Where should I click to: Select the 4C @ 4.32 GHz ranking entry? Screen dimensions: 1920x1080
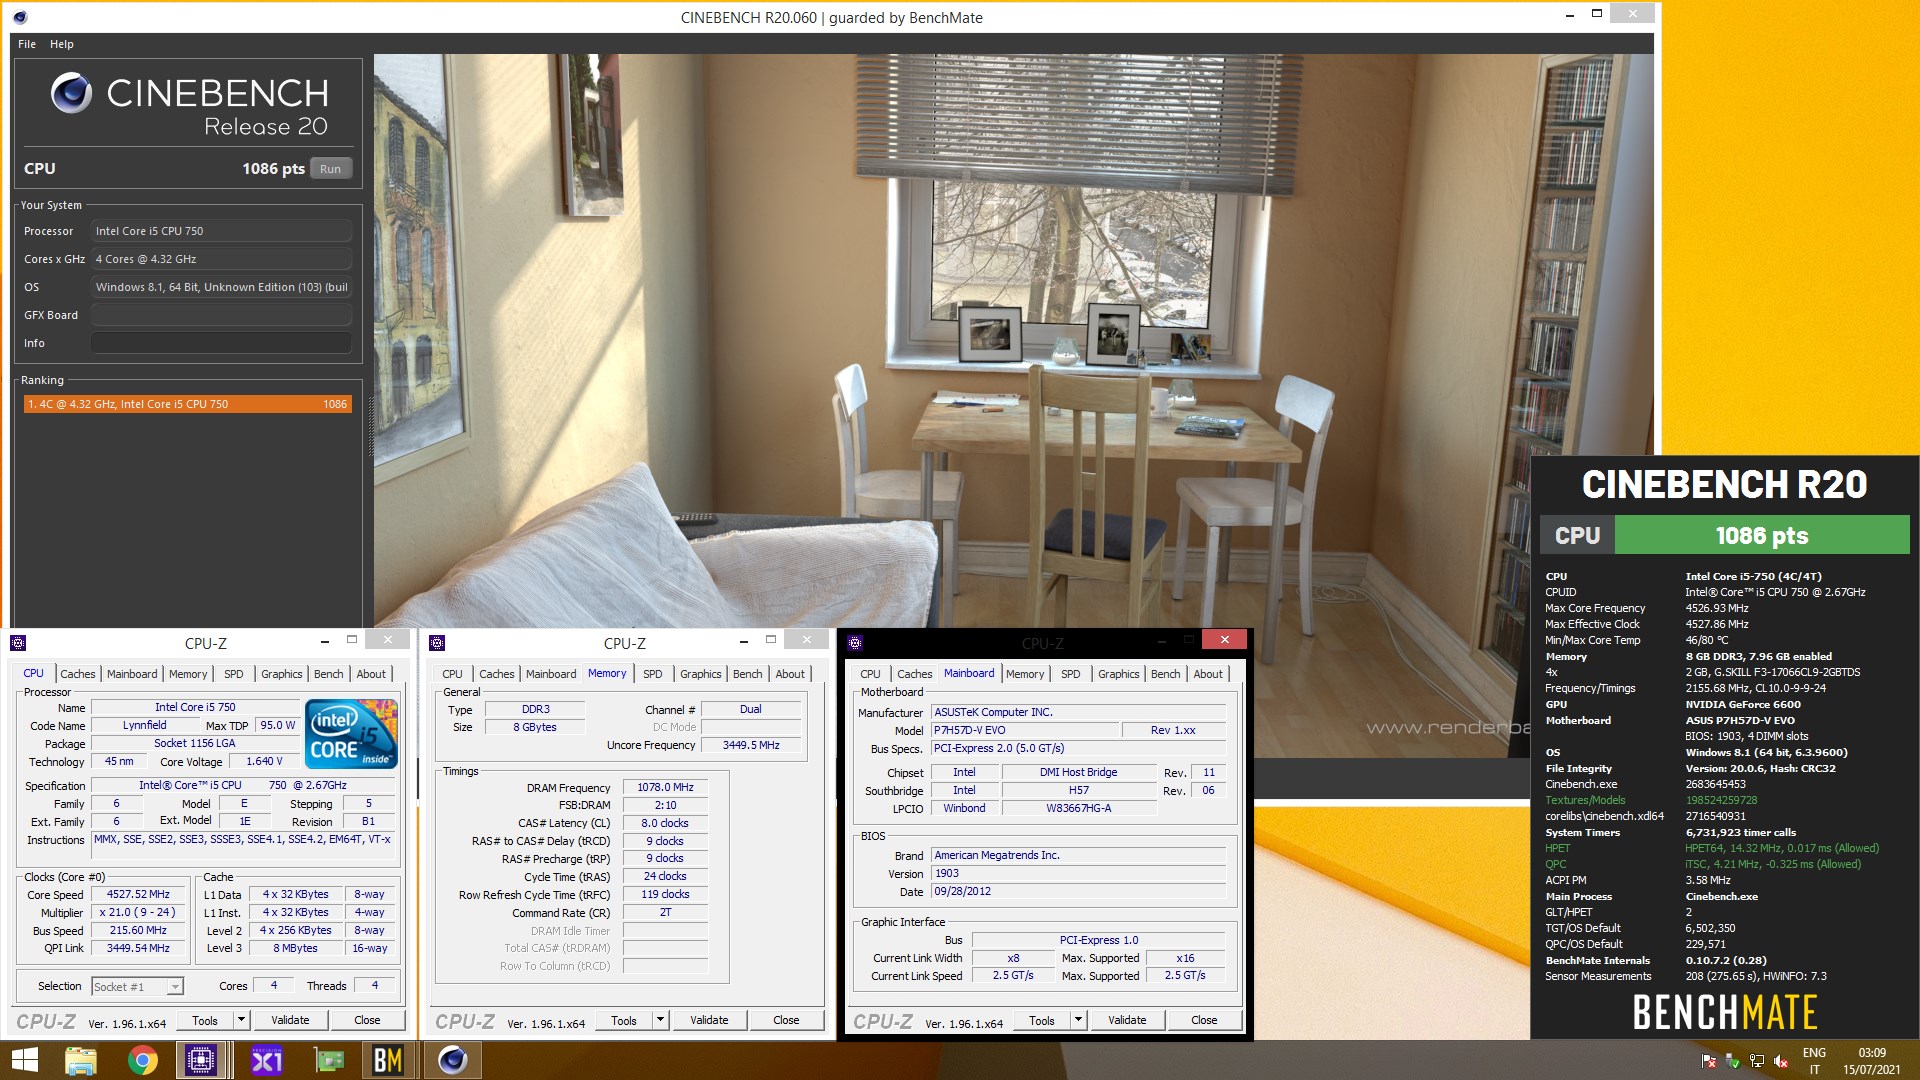[x=188, y=404]
